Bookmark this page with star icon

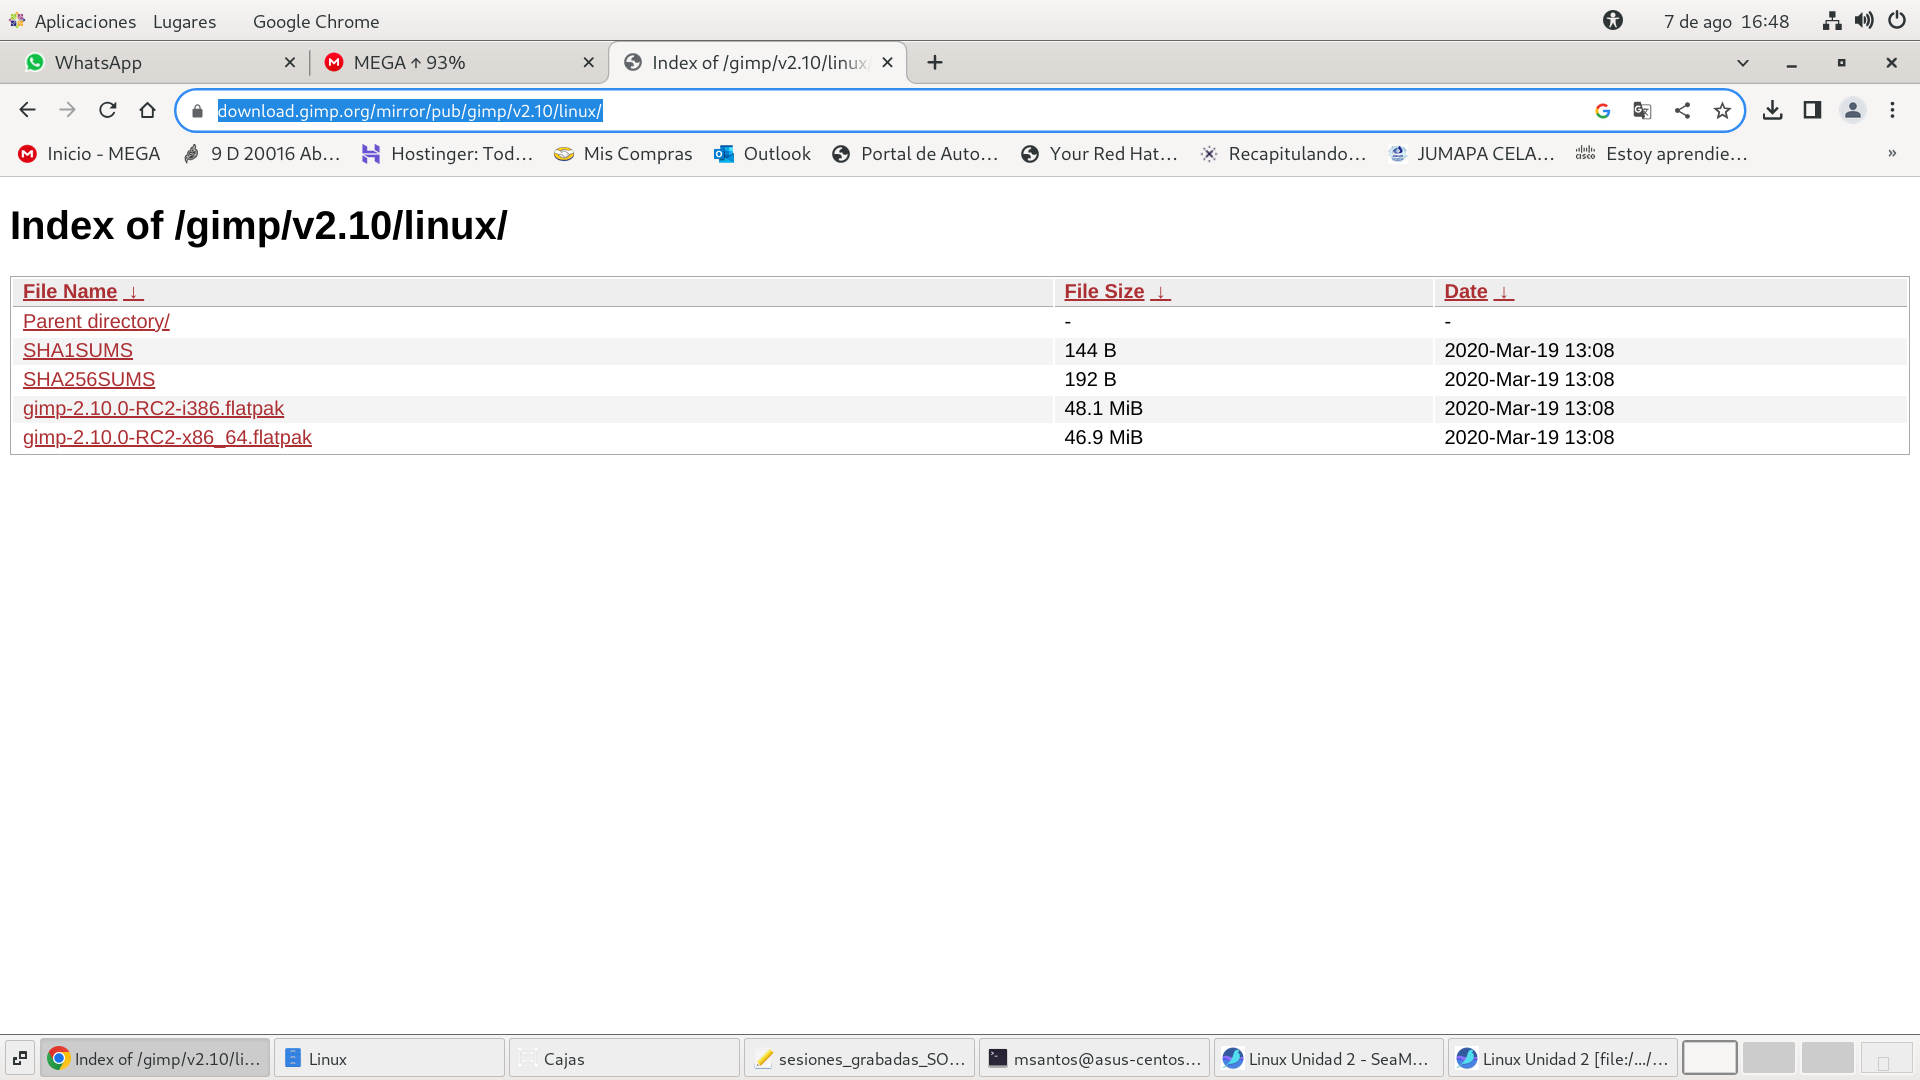click(x=1722, y=110)
